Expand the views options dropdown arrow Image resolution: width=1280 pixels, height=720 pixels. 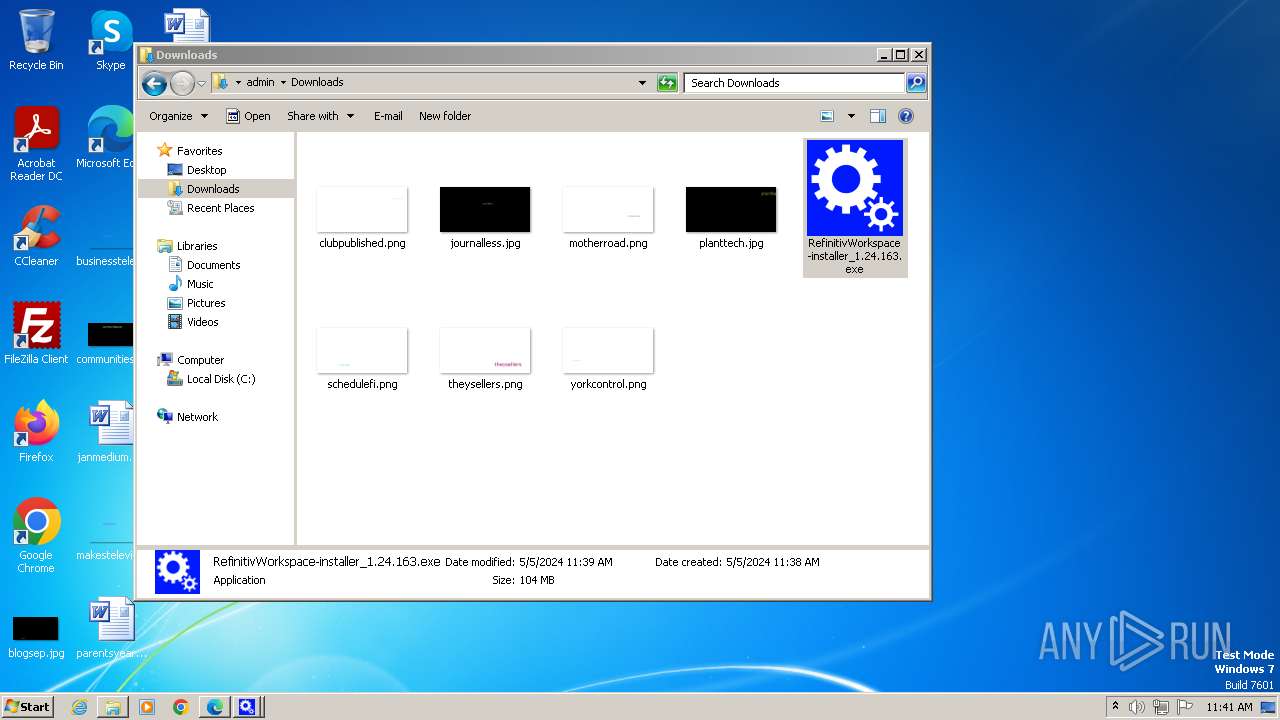coord(851,116)
